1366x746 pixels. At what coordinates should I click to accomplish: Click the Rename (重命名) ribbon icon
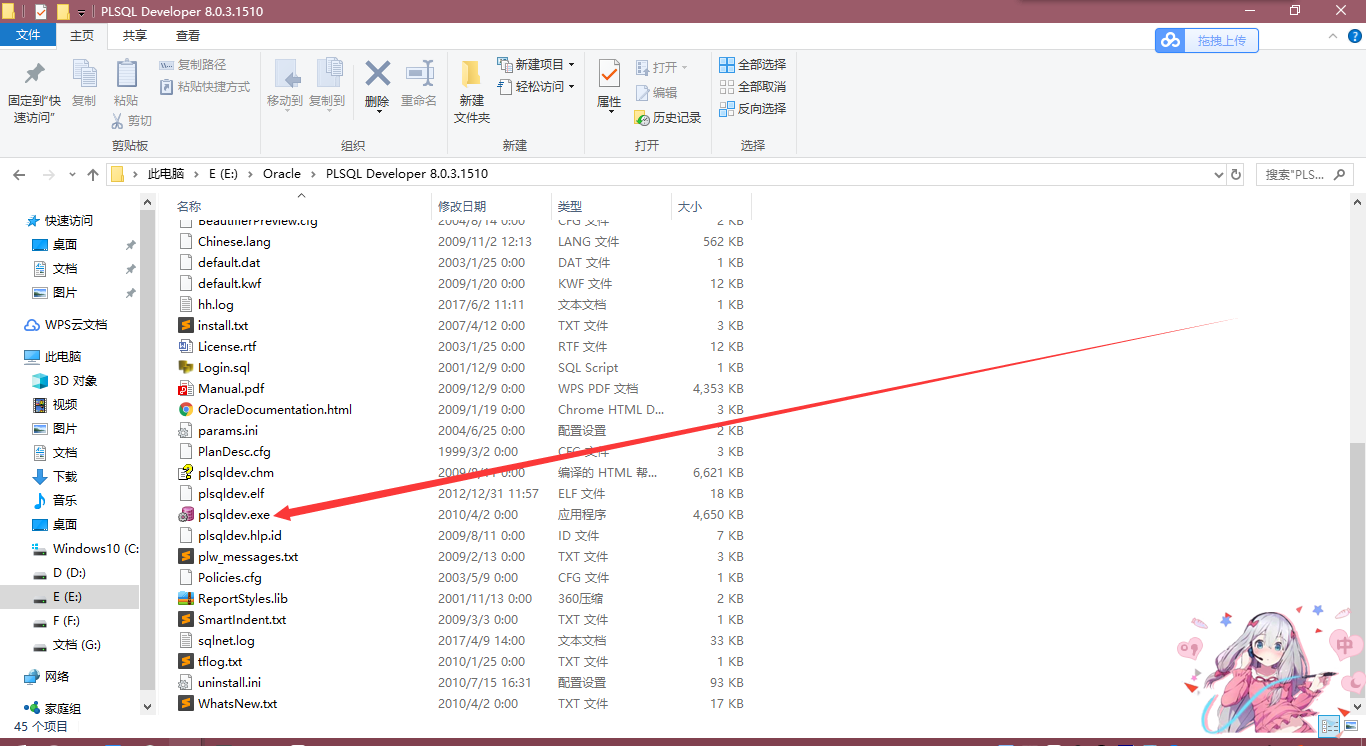(419, 83)
